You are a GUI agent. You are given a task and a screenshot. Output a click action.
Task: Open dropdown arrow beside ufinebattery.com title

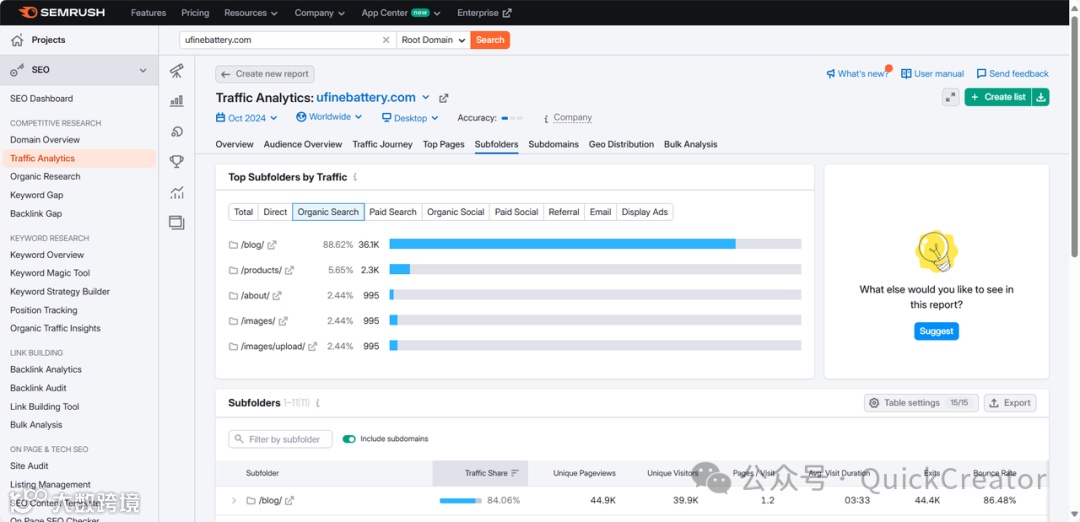[x=426, y=98]
